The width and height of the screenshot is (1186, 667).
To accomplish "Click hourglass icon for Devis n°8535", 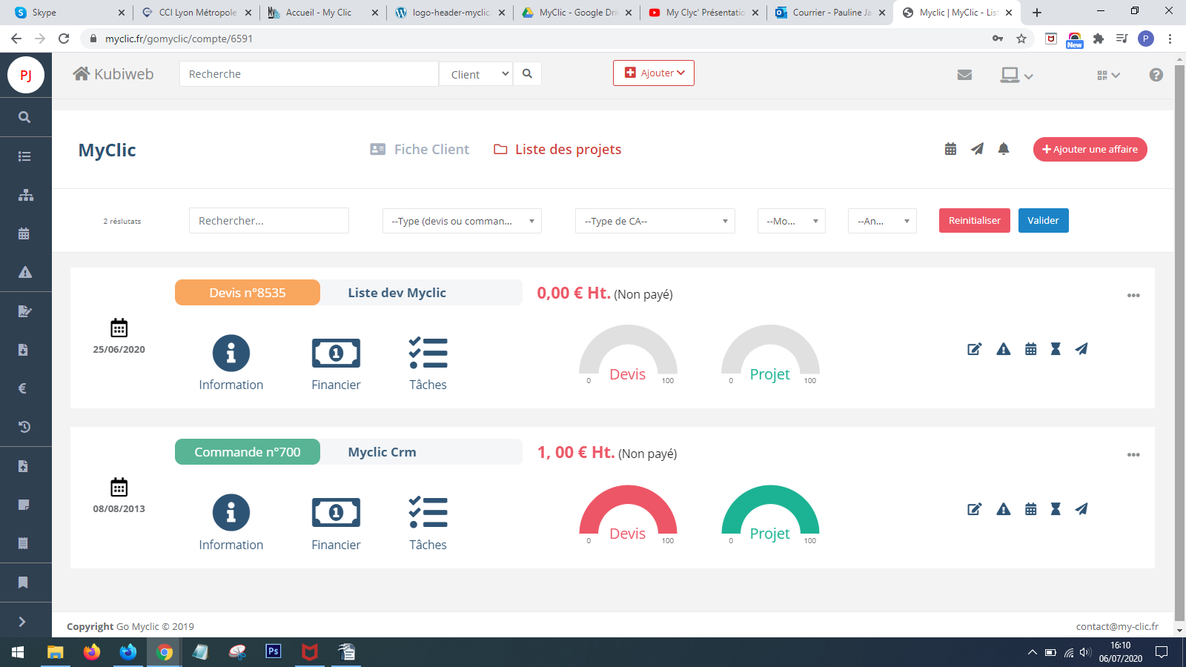I will (1055, 349).
